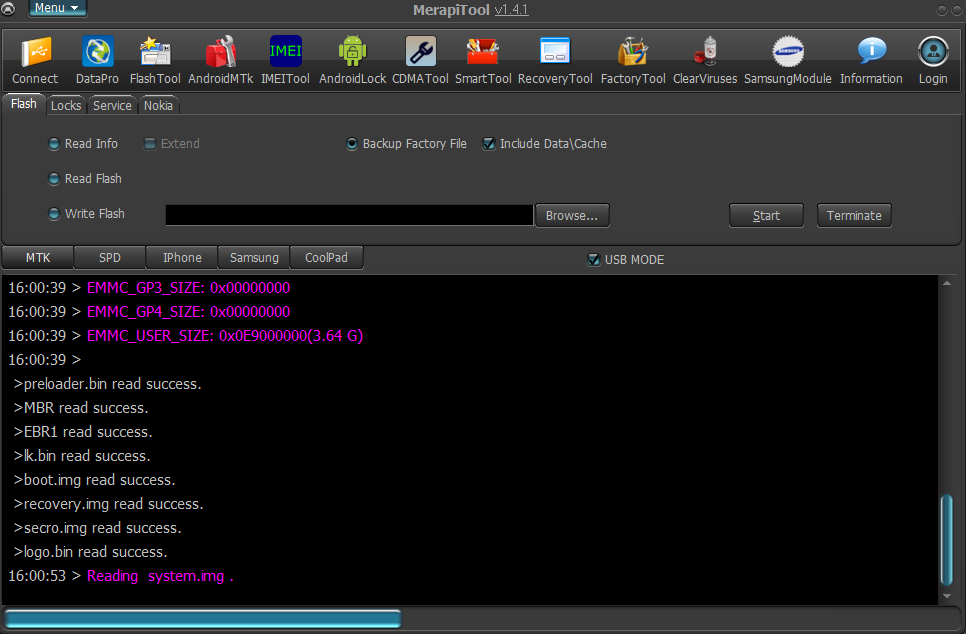
Task: Click the log scroll up arrow
Action: (x=946, y=283)
